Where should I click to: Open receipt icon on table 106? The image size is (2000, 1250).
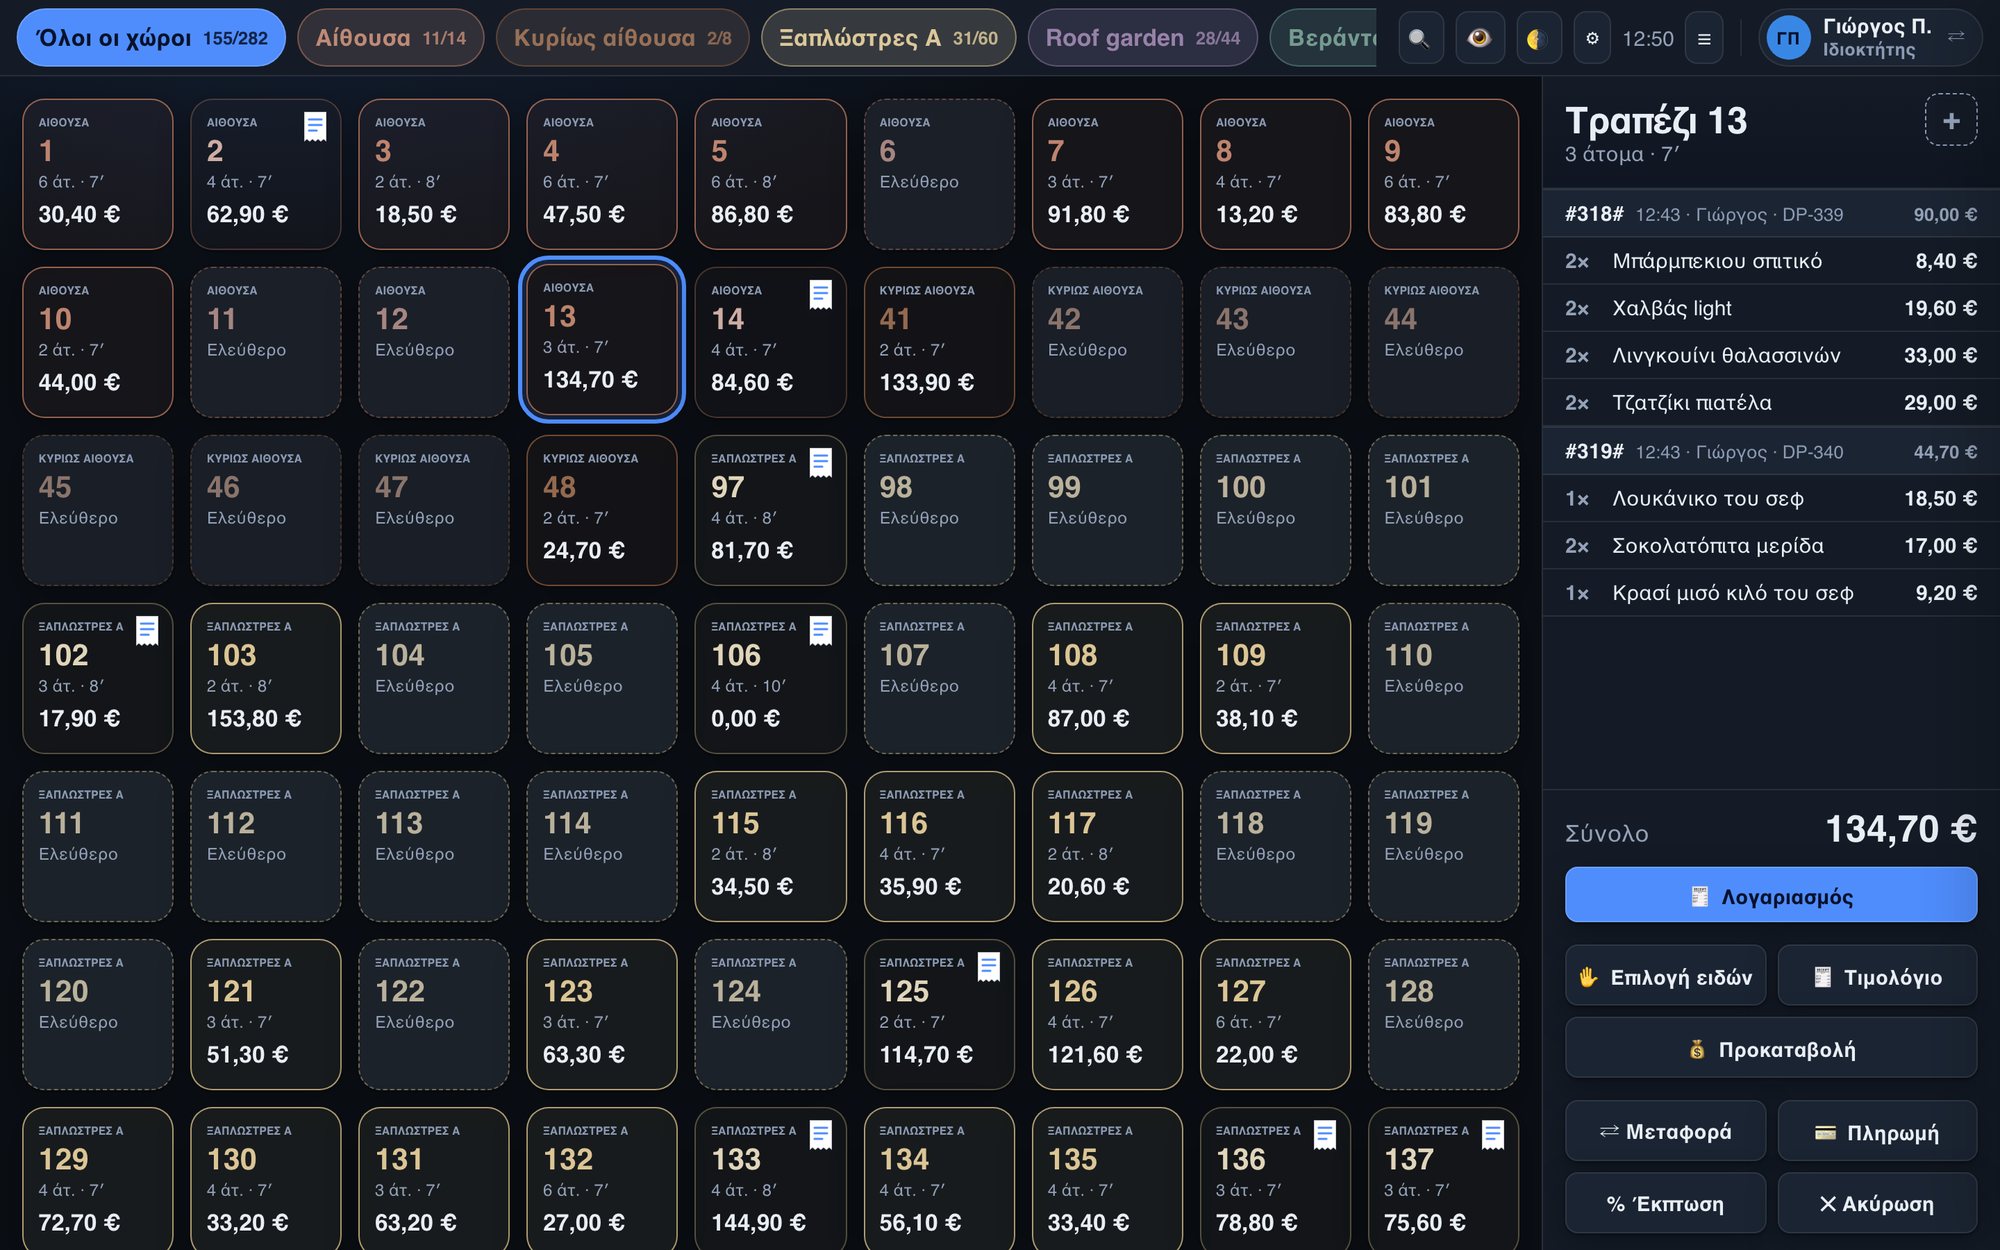pyautogui.click(x=821, y=631)
